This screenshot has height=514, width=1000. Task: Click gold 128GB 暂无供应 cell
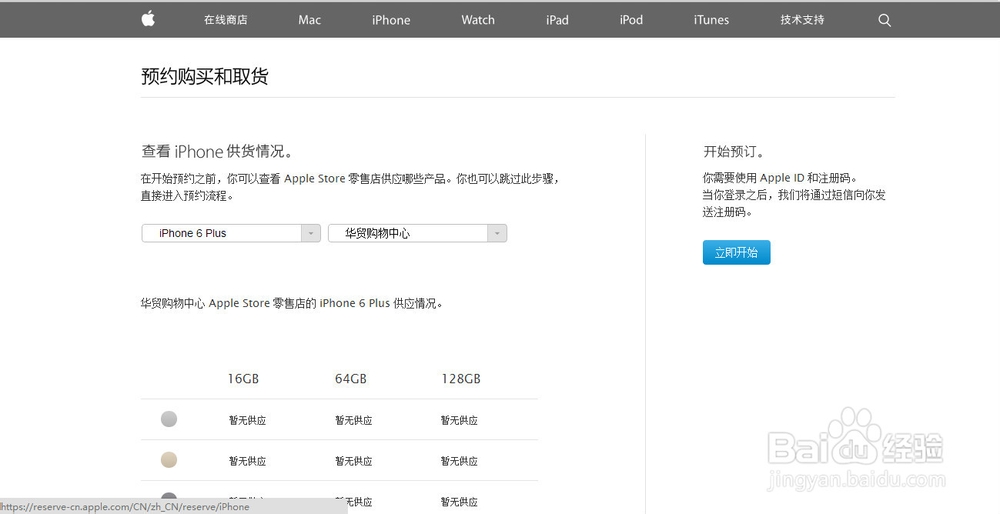tap(459, 461)
